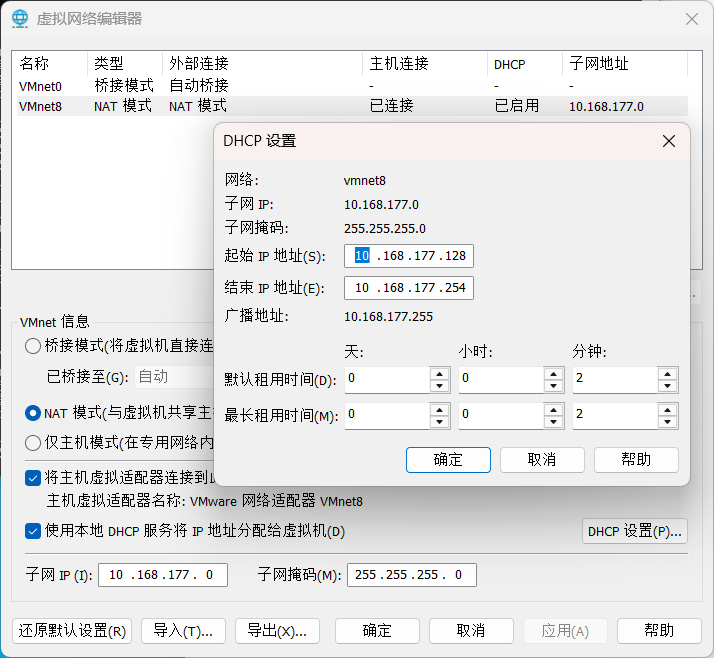Select 桥接模式 radio button

33,346
